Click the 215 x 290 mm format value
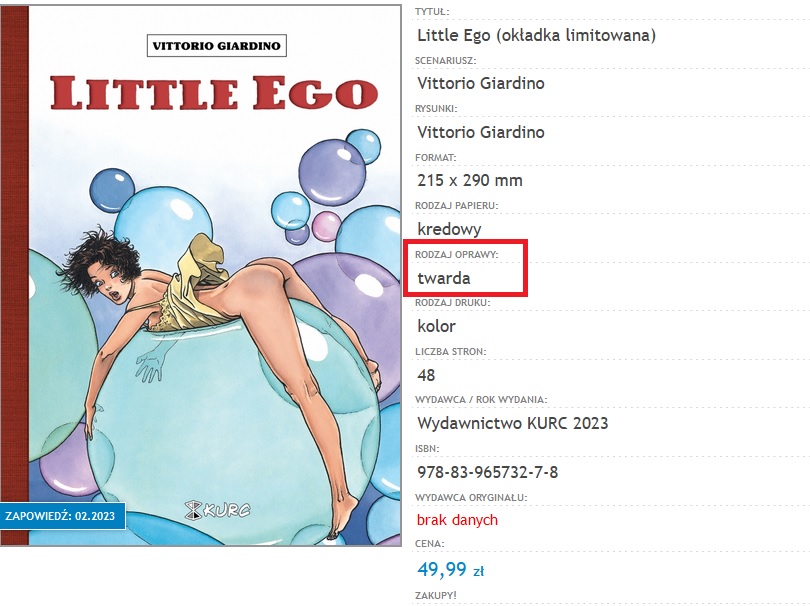The height and width of the screenshot is (606, 810). [469, 181]
